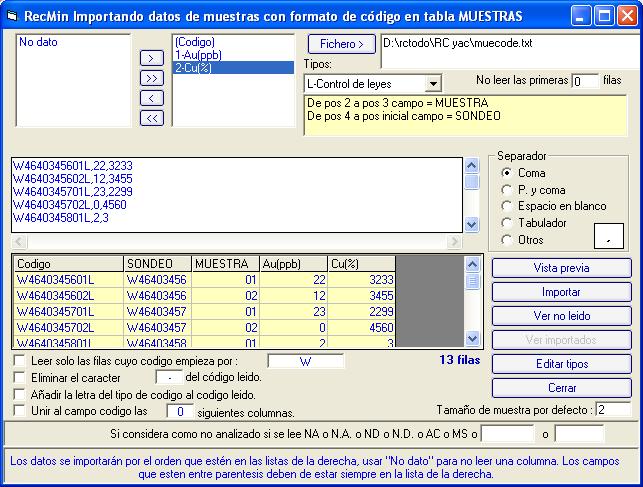643x487 pixels.
Task: Click the SONDEO column header
Action: coord(157,264)
